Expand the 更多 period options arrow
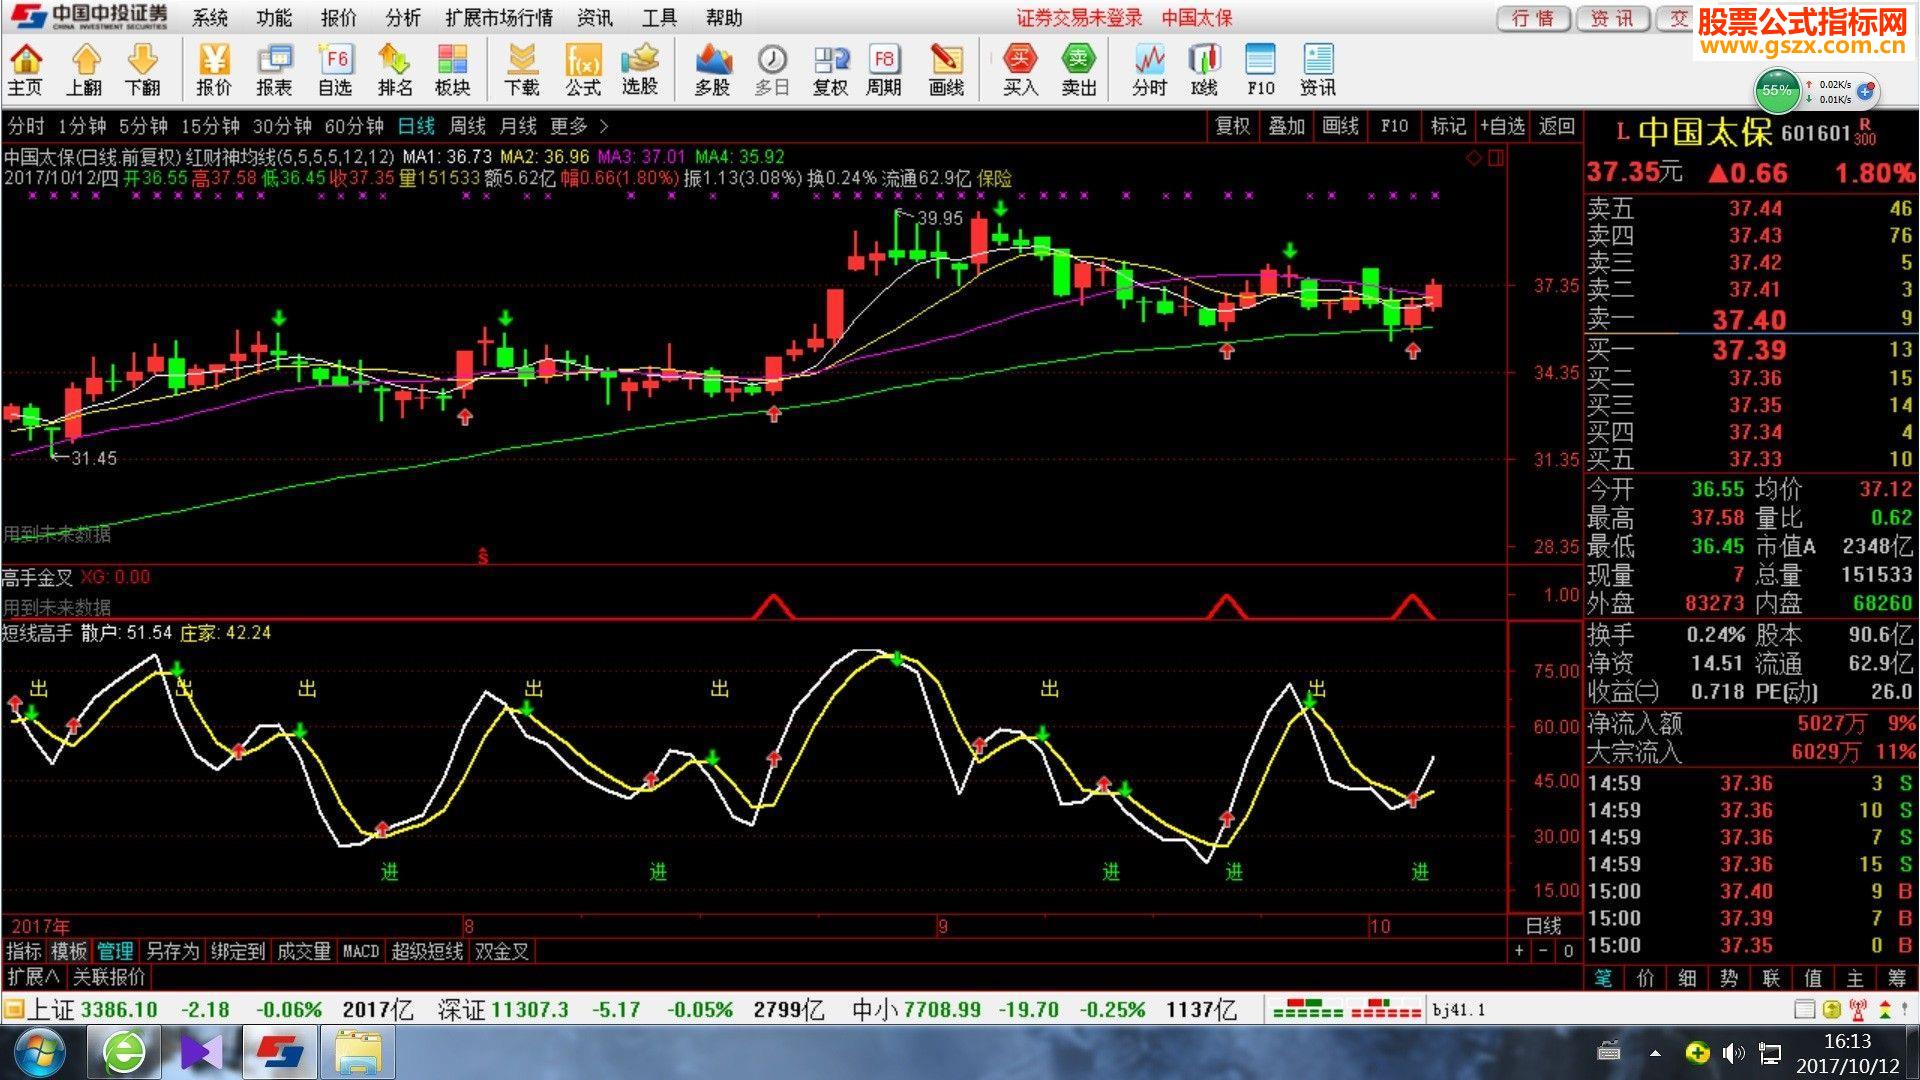The width and height of the screenshot is (1920, 1080). click(603, 126)
